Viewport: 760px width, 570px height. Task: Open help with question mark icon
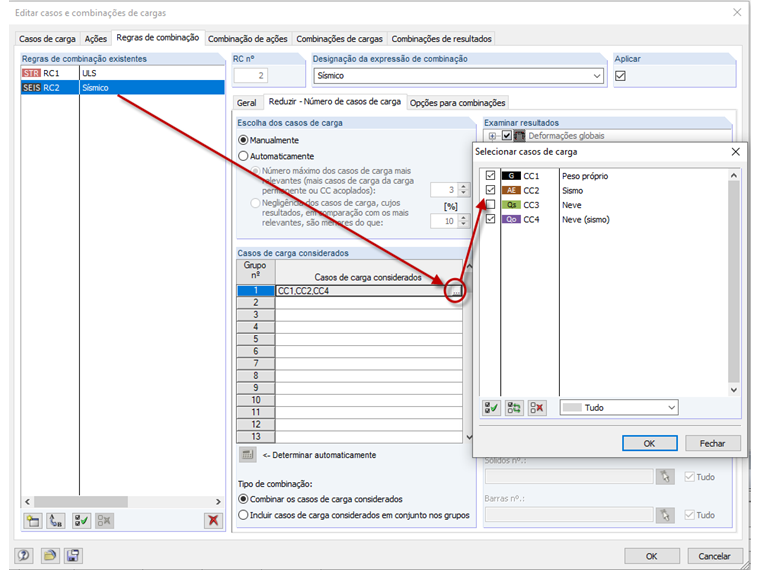[24, 555]
